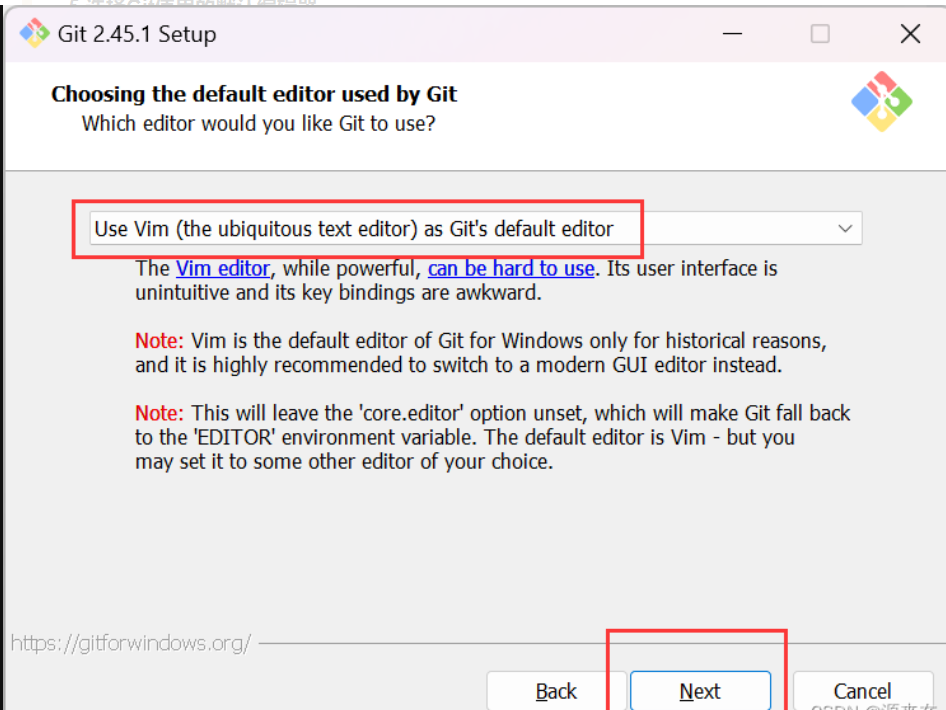The width and height of the screenshot is (946, 710).
Task: Go Back to the previous setup page
Action: pyautogui.click(x=556, y=691)
